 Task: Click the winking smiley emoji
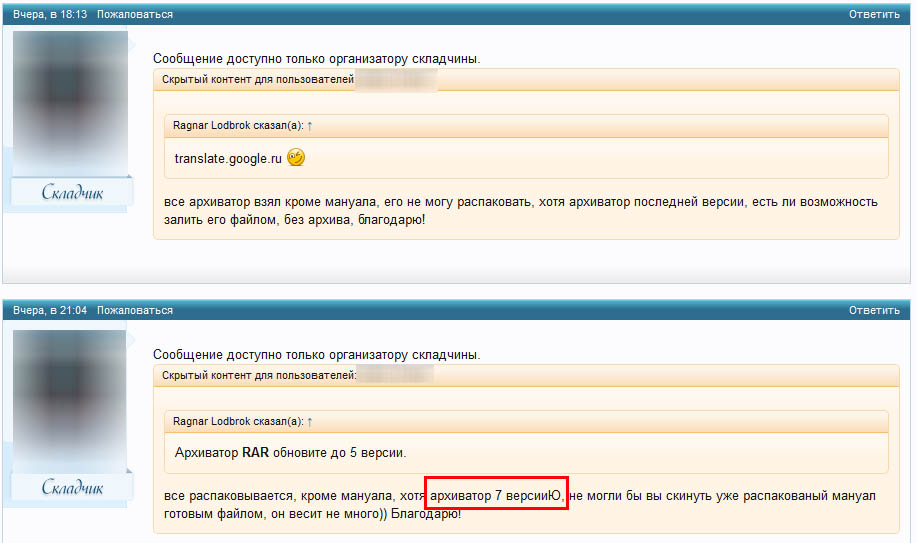(296, 157)
